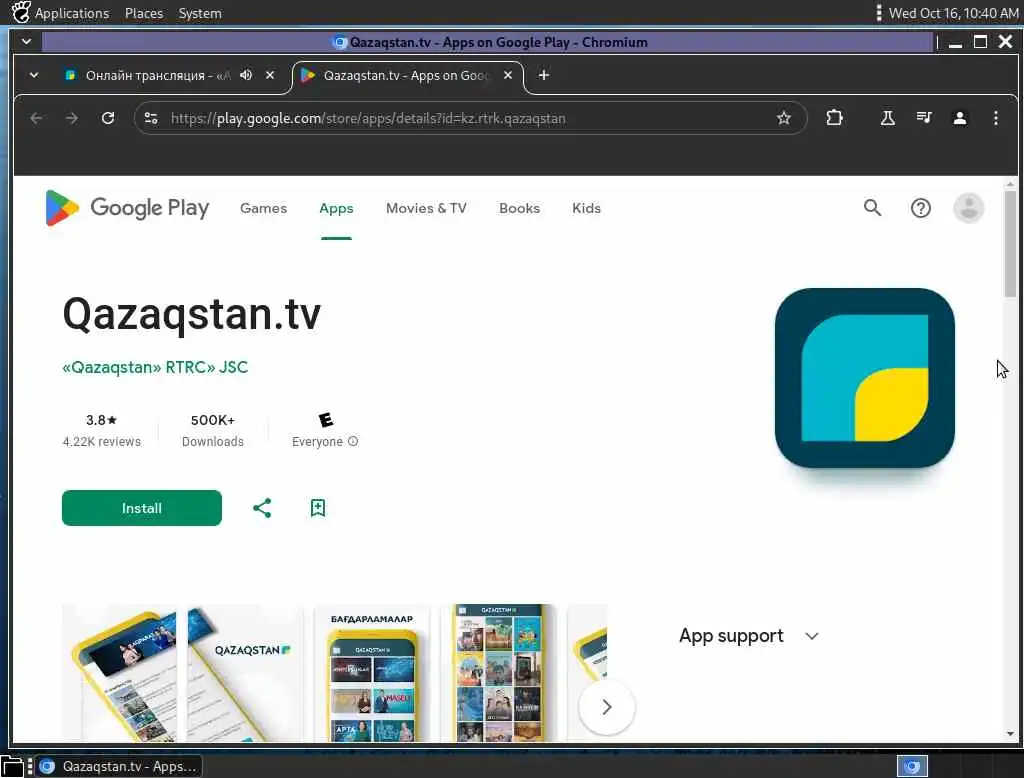The image size is (1024, 778).
Task: Go forward to next page
Action: 72,118
